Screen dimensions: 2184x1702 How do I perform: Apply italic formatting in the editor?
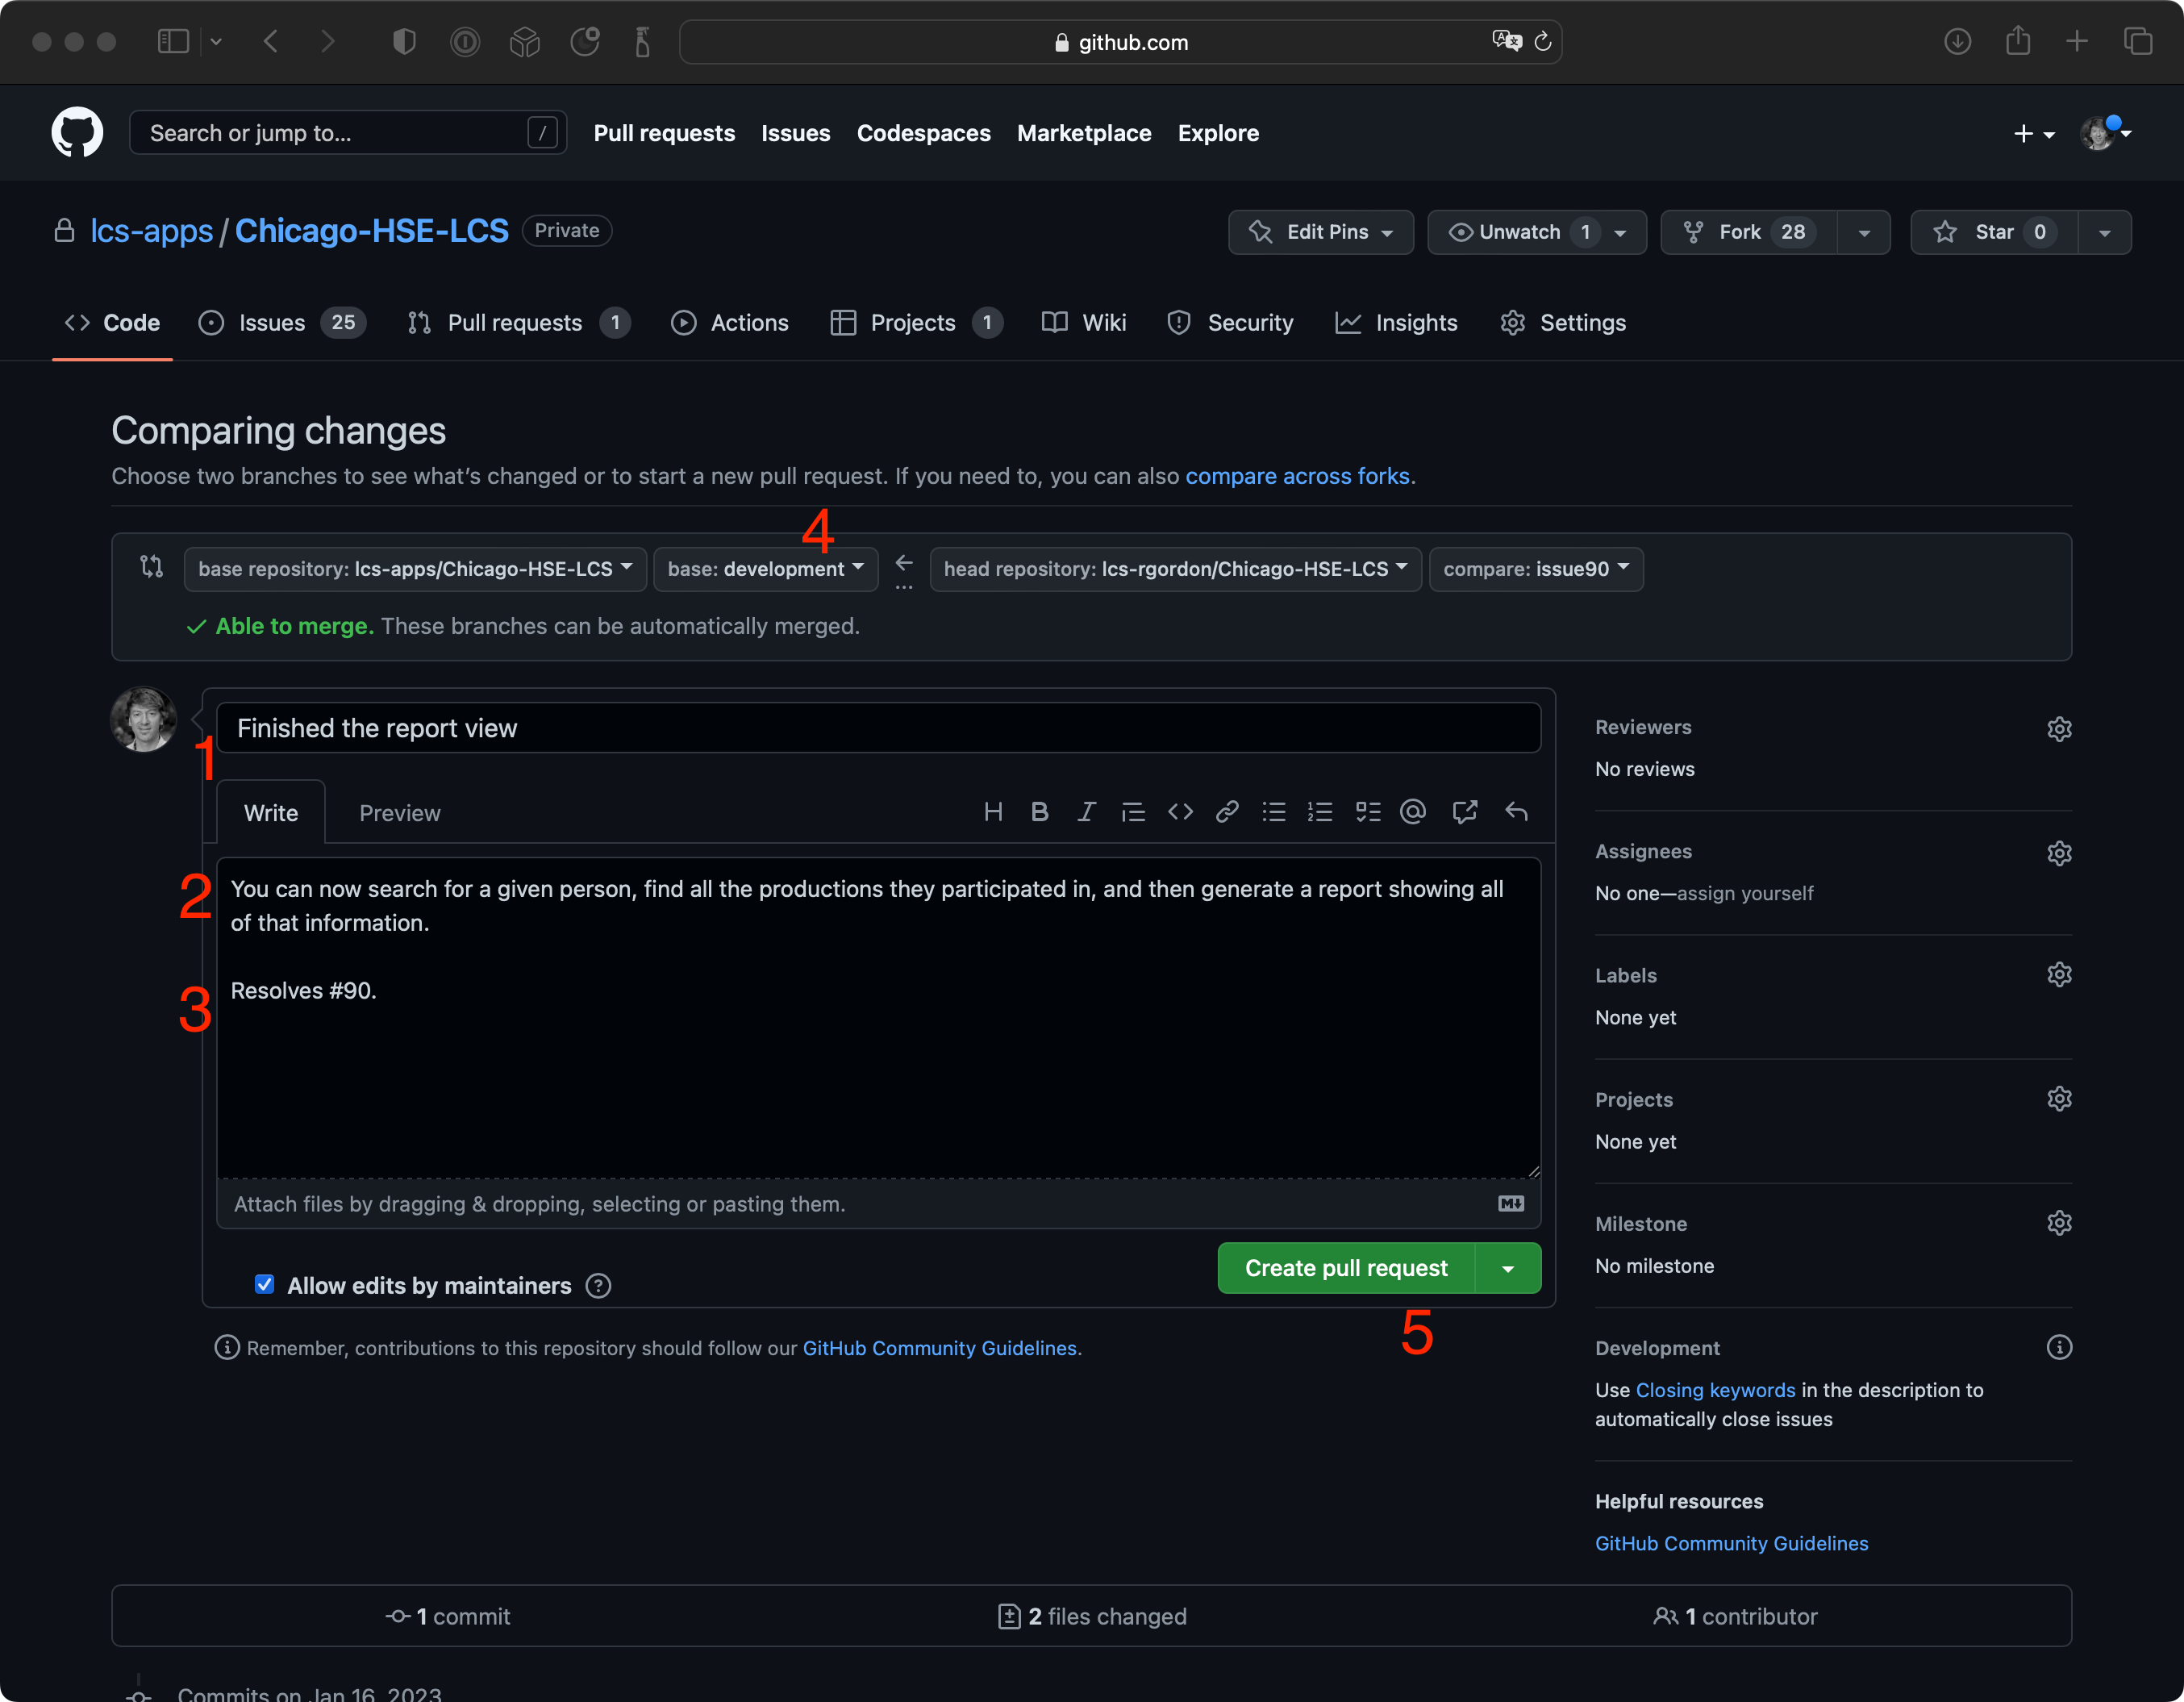pos(1086,812)
